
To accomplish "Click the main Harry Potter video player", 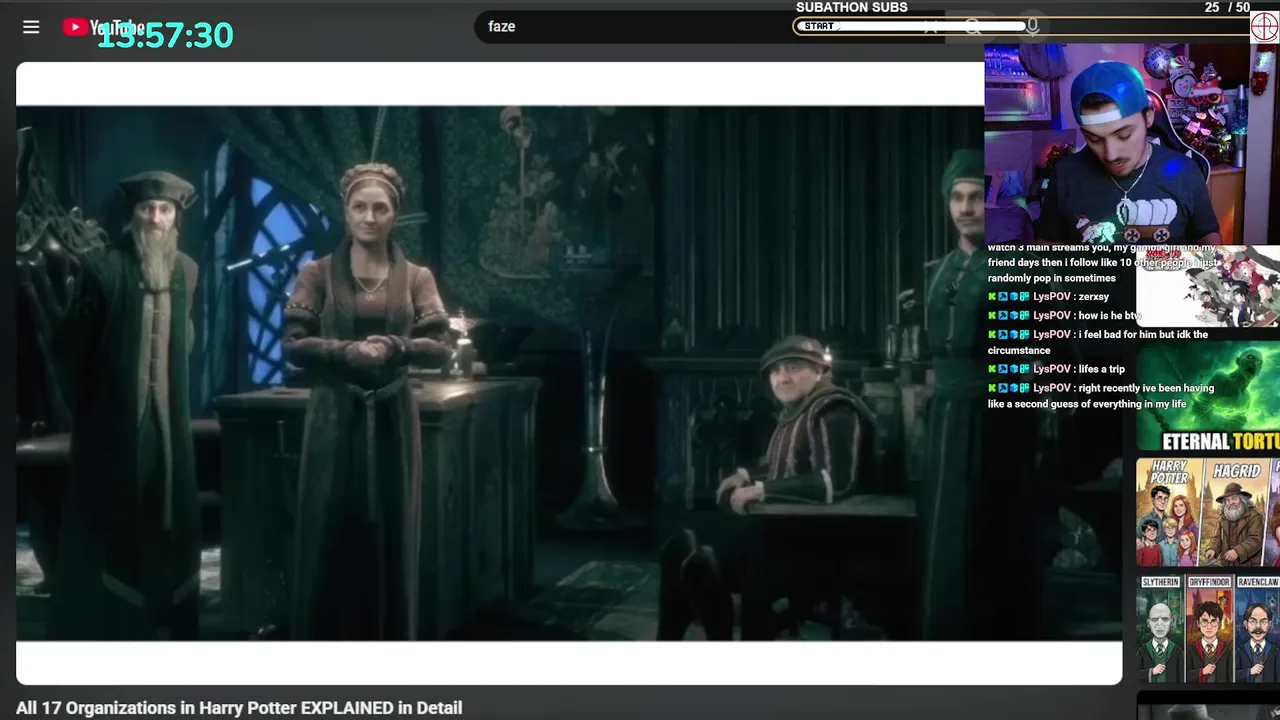I will click(569, 373).
